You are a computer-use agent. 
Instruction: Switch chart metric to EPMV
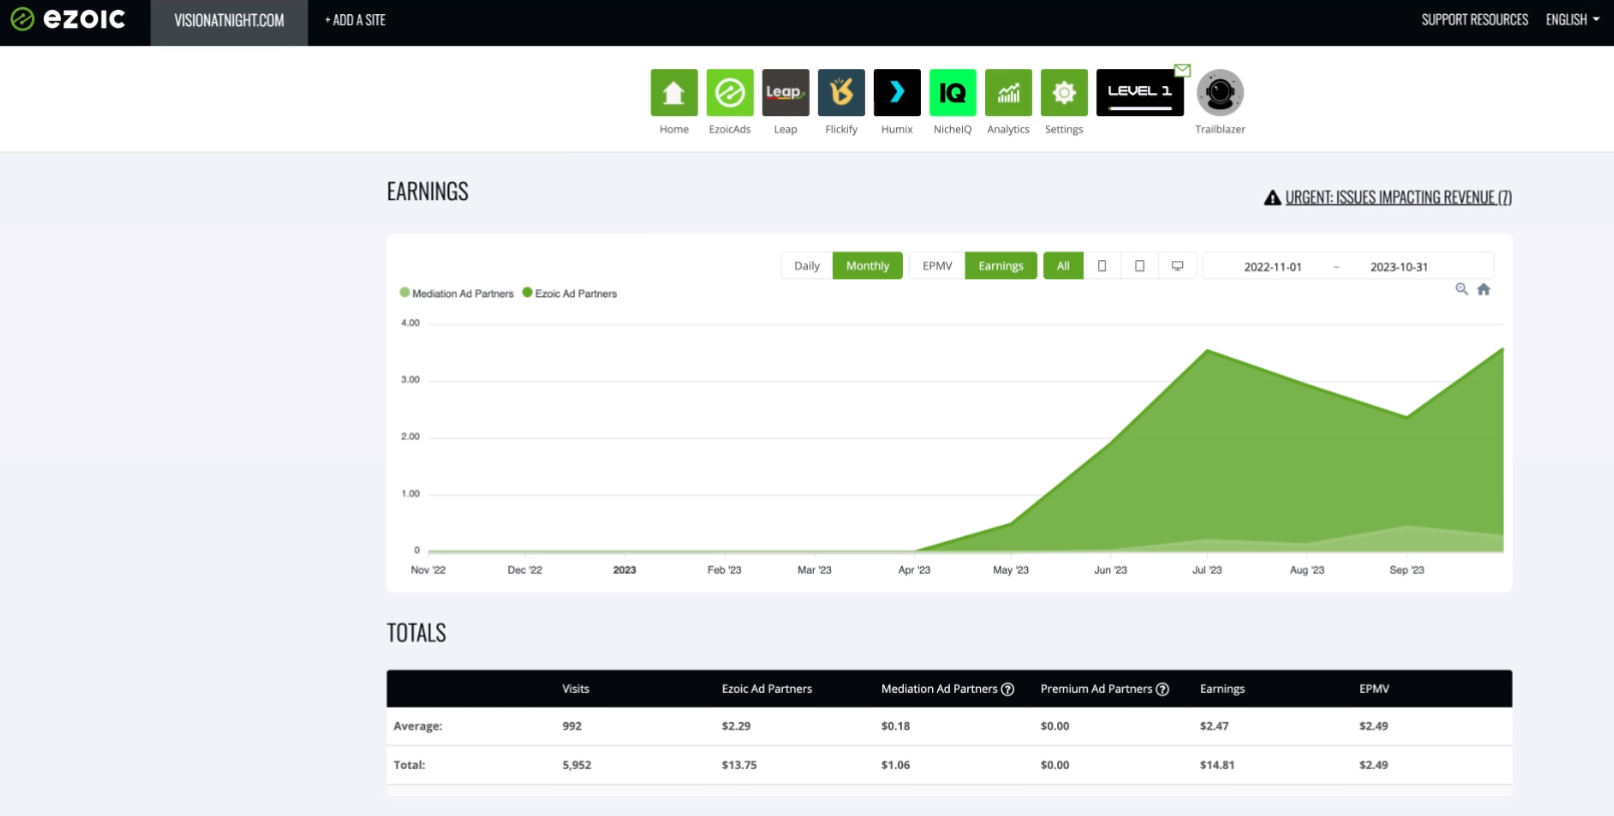(937, 266)
